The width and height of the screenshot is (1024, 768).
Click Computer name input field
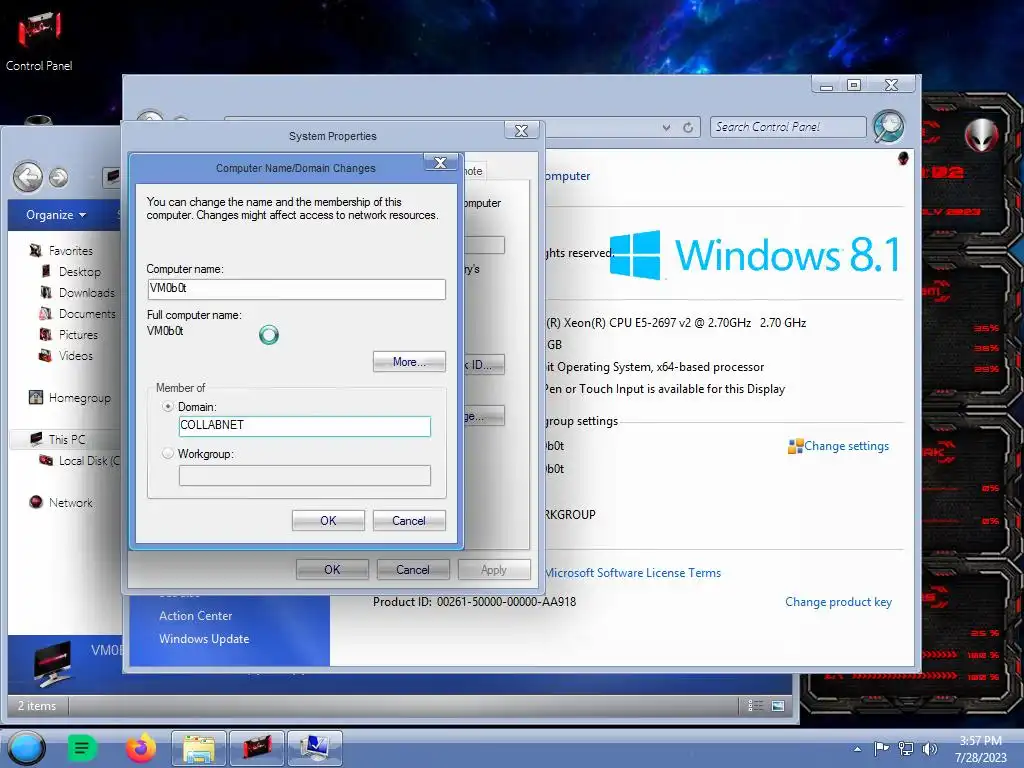pyautogui.click(x=296, y=289)
